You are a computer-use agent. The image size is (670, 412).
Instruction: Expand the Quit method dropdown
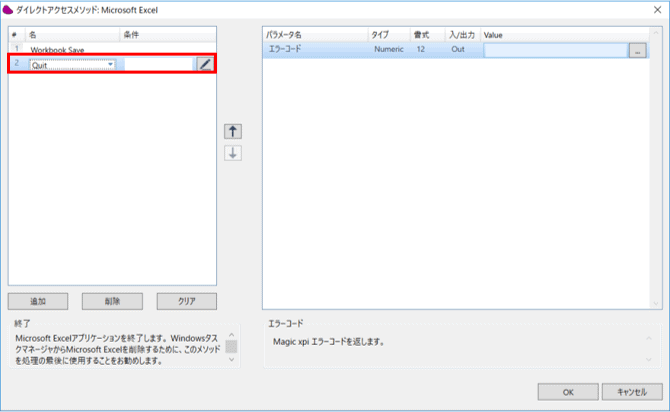(x=110, y=65)
